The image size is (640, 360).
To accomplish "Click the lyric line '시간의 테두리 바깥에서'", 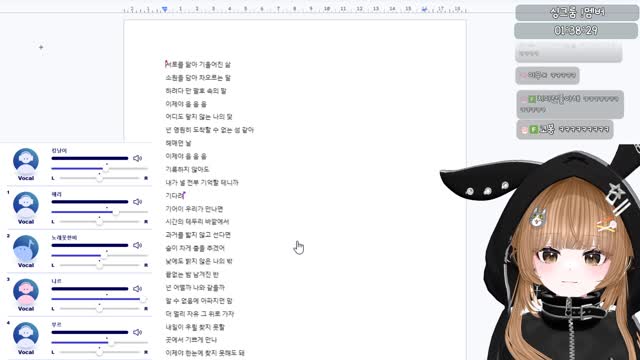I will (x=197, y=222).
